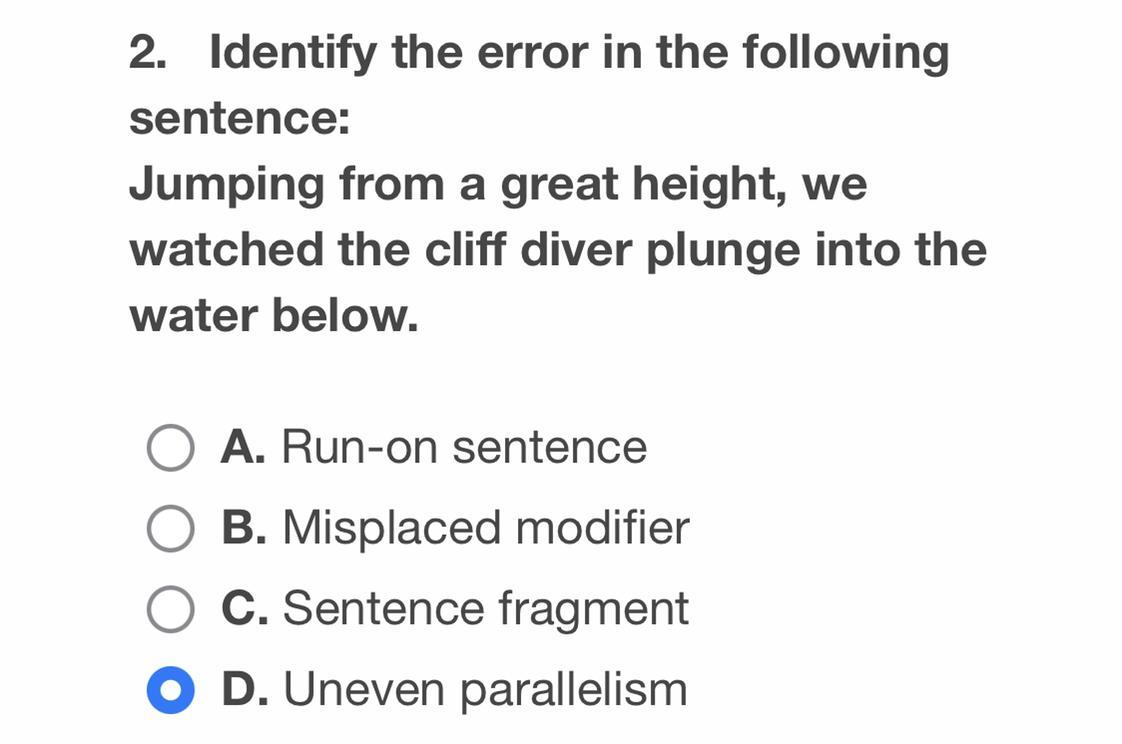
Task: Click the bold option letter "C."
Action: 244,609
